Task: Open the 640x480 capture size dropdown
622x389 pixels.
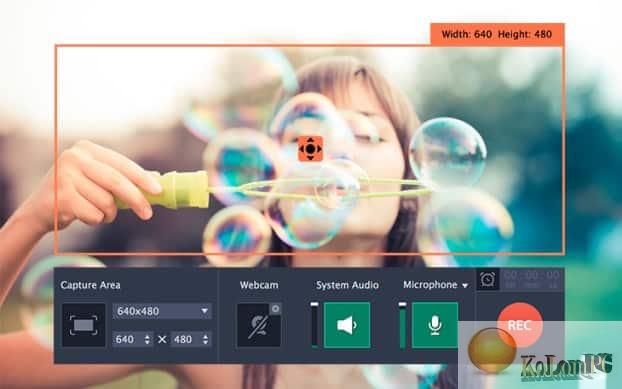Action: (162, 311)
